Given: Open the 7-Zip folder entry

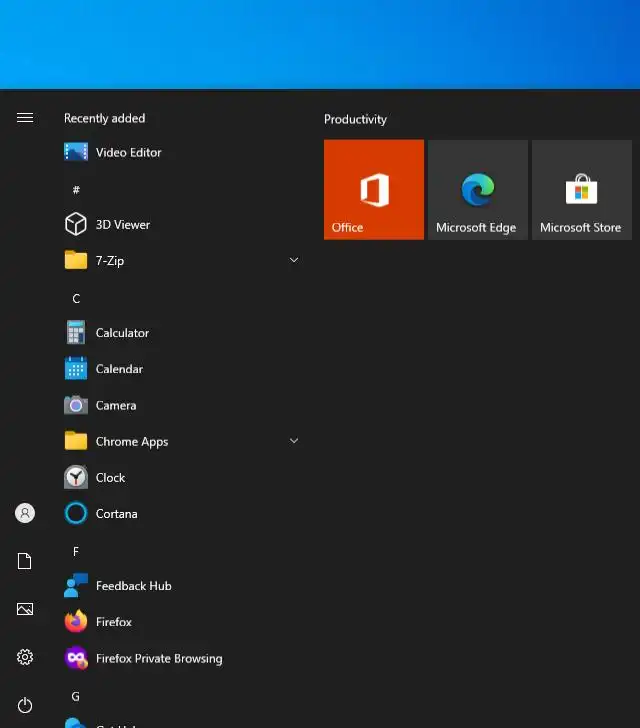Looking at the screenshot, I should [181, 260].
